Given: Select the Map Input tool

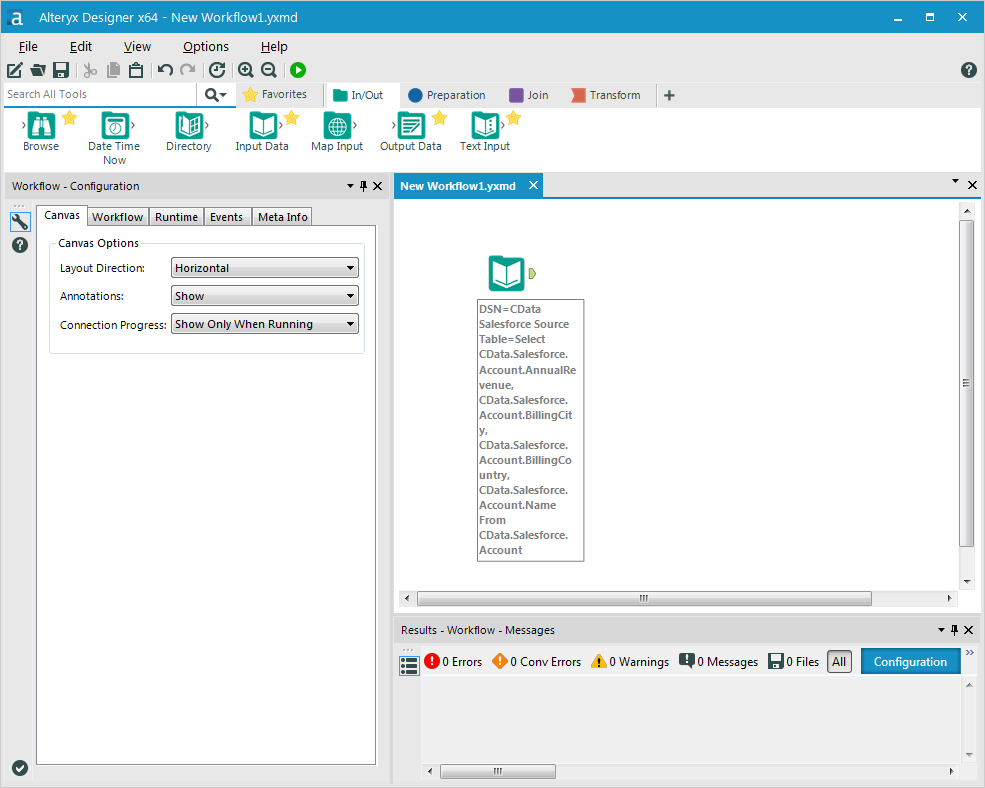Looking at the screenshot, I should click(337, 131).
